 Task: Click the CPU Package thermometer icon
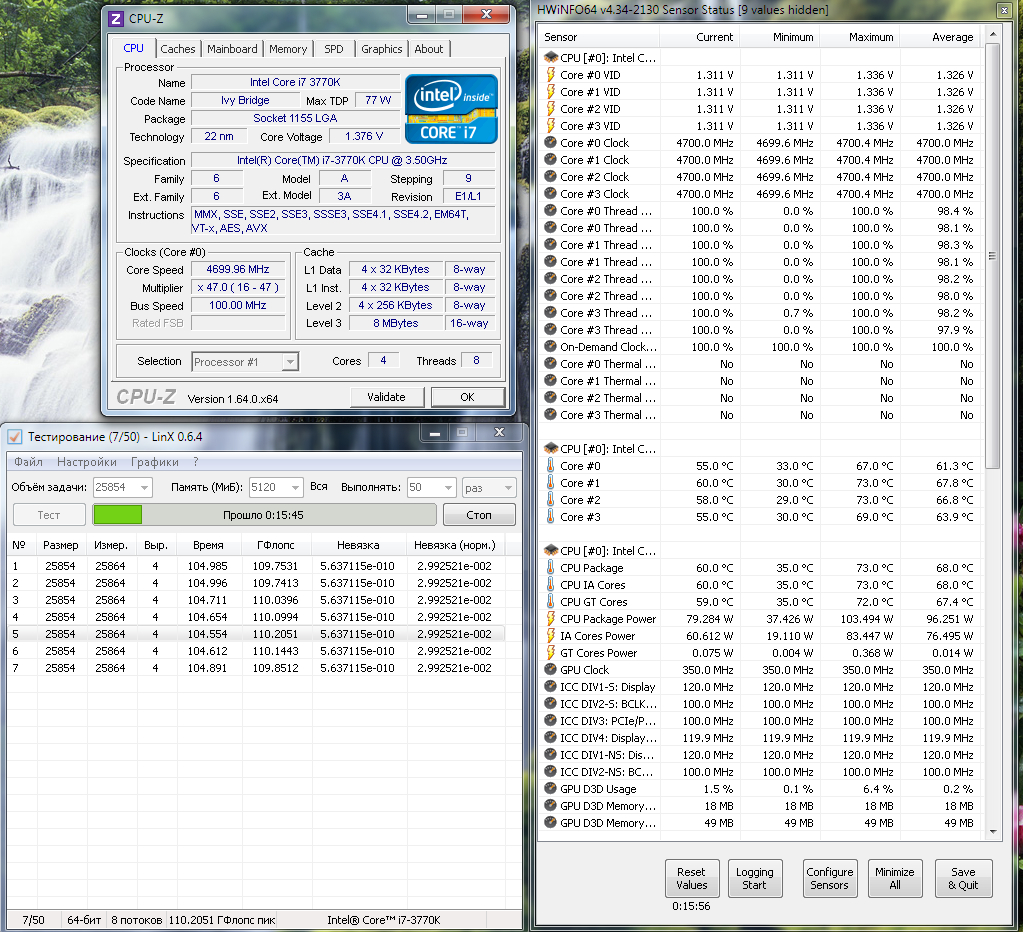pos(551,567)
